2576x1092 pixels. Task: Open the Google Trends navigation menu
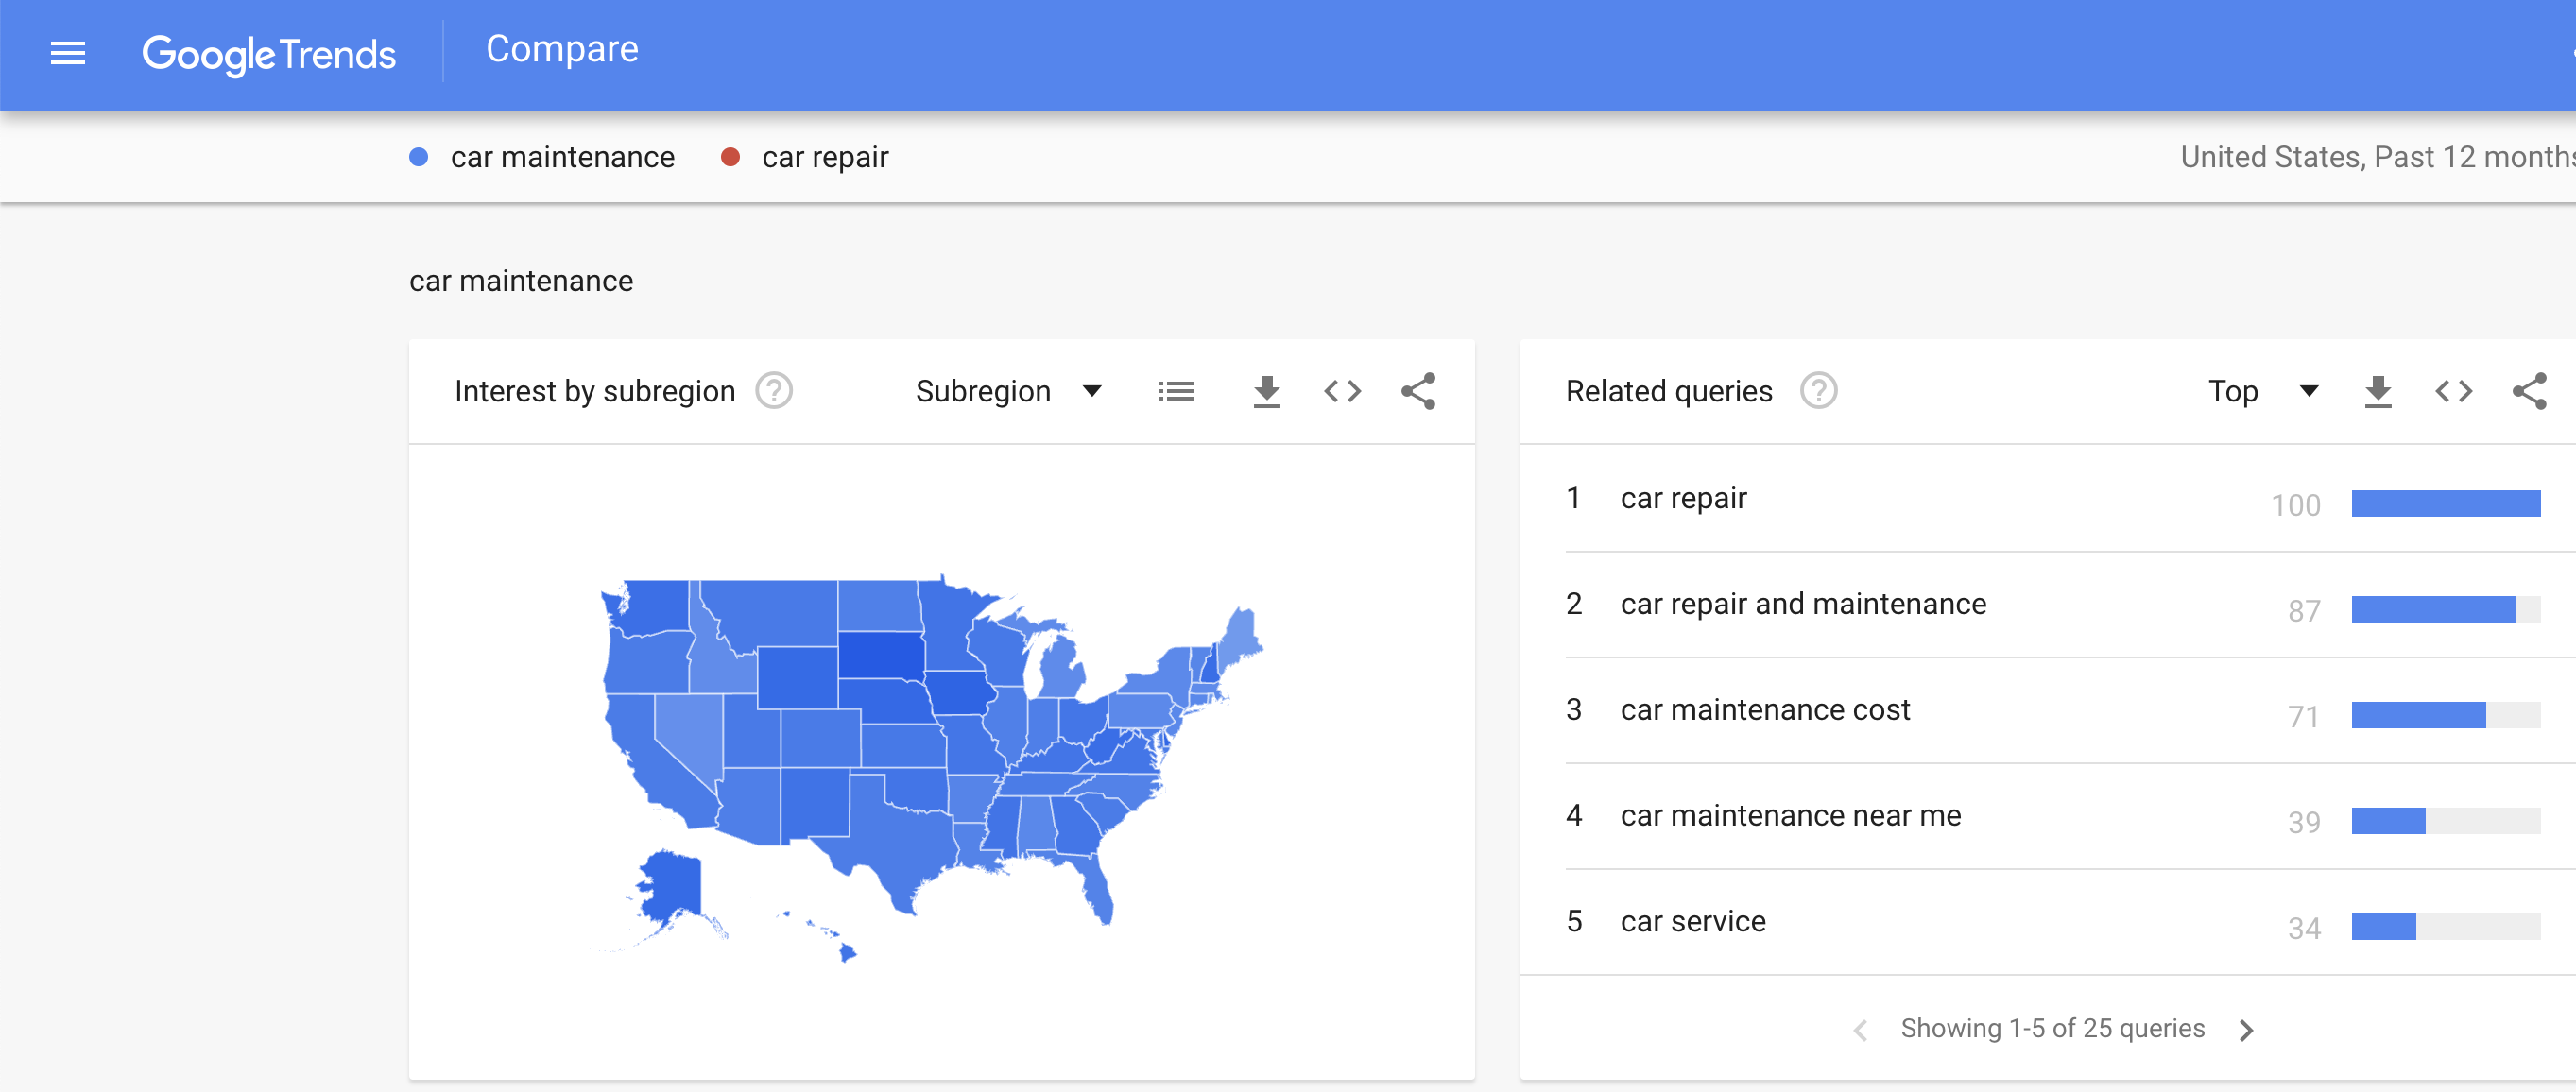coord(68,53)
